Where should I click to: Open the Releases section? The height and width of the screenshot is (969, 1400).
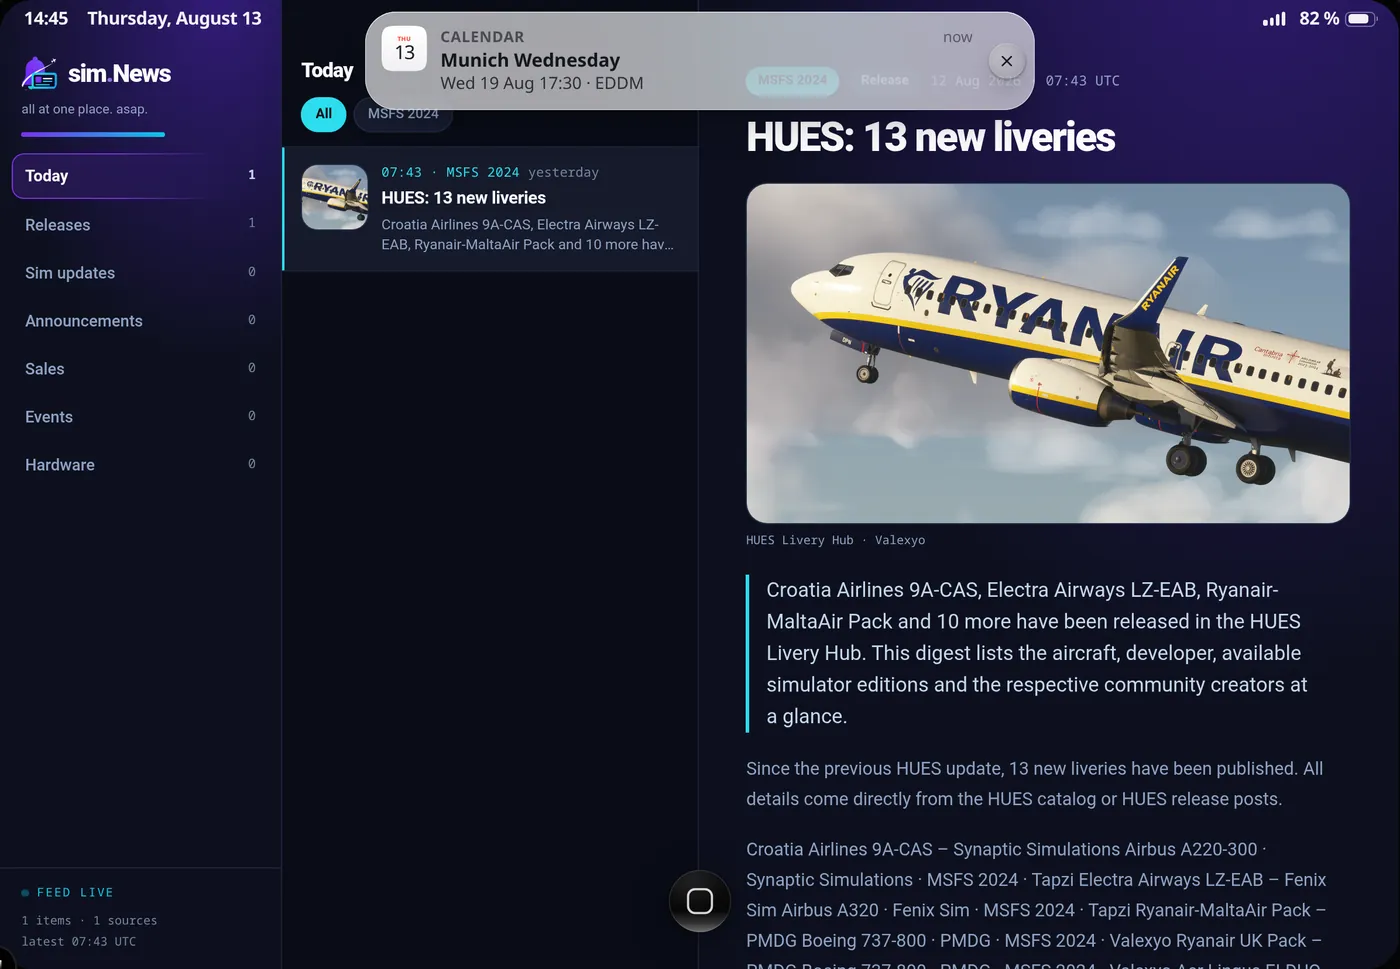141,225
